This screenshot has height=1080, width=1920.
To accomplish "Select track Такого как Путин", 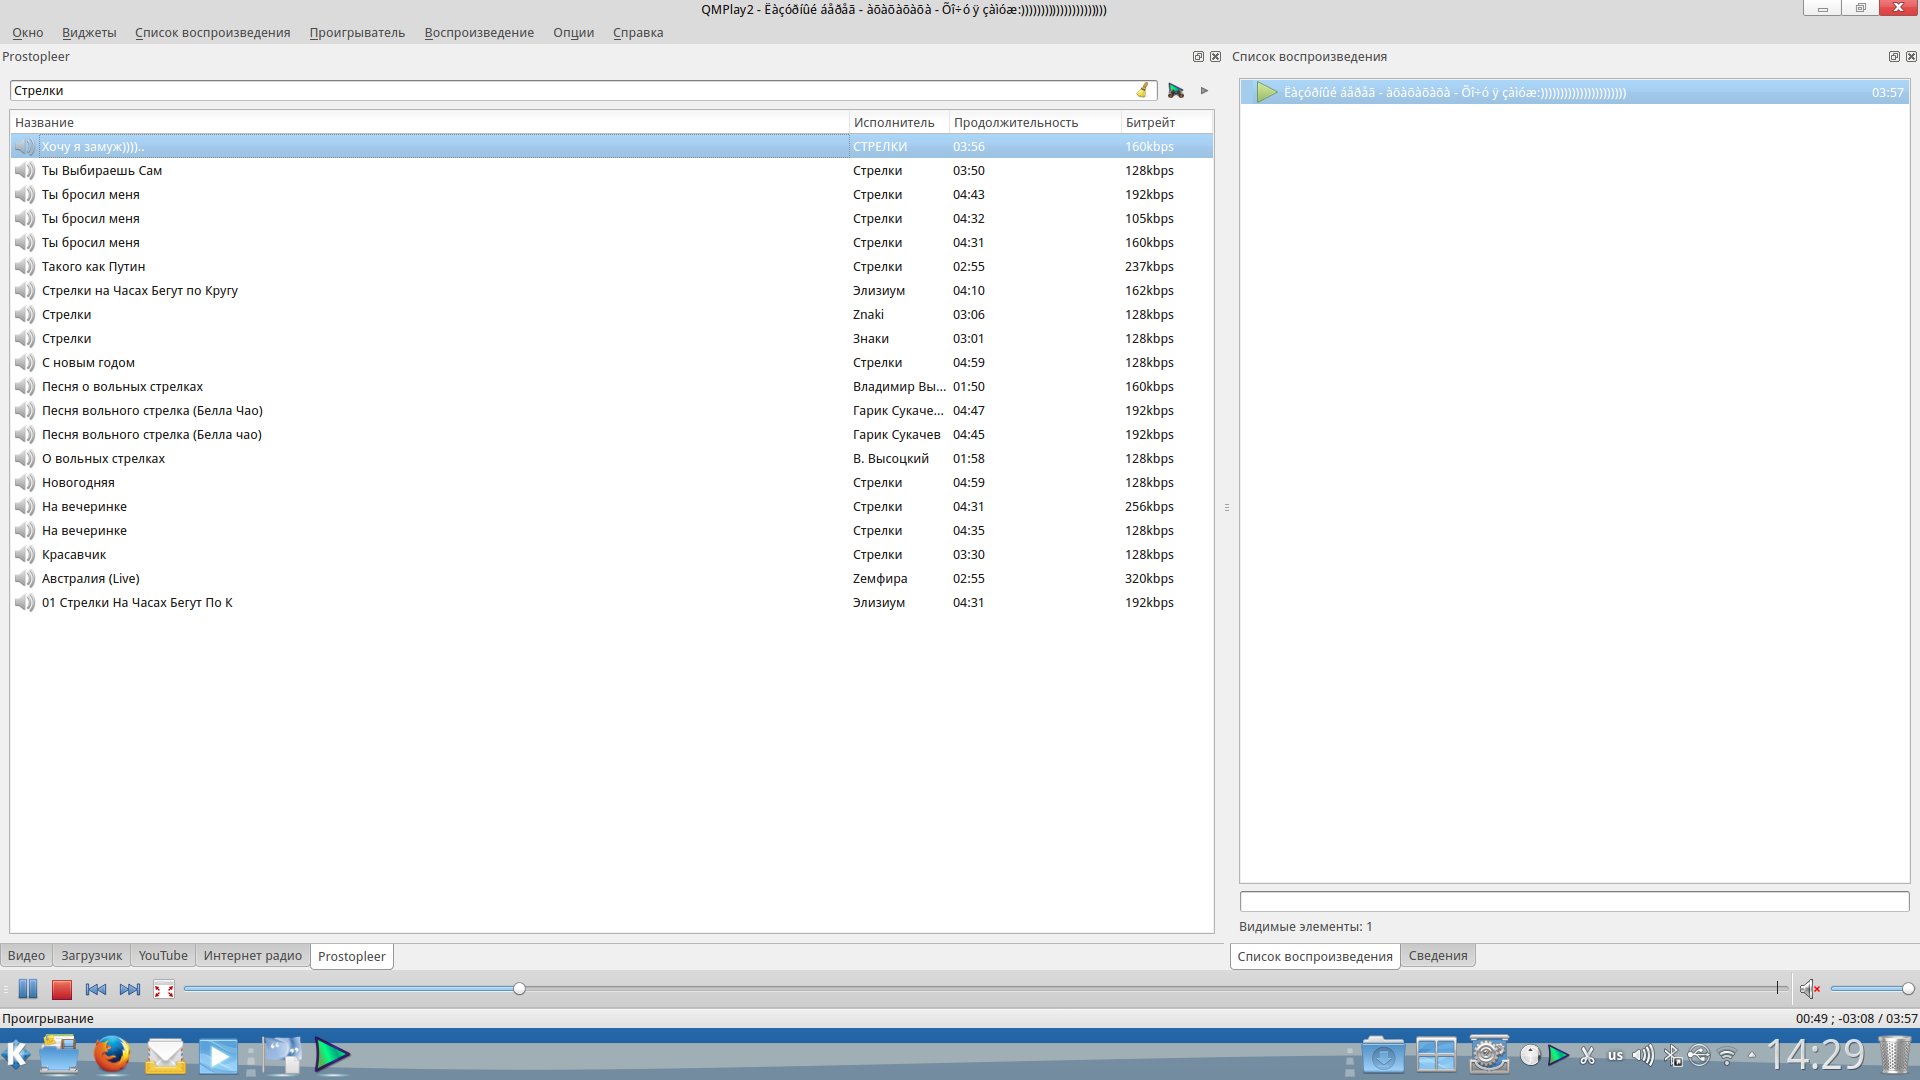I will [93, 267].
